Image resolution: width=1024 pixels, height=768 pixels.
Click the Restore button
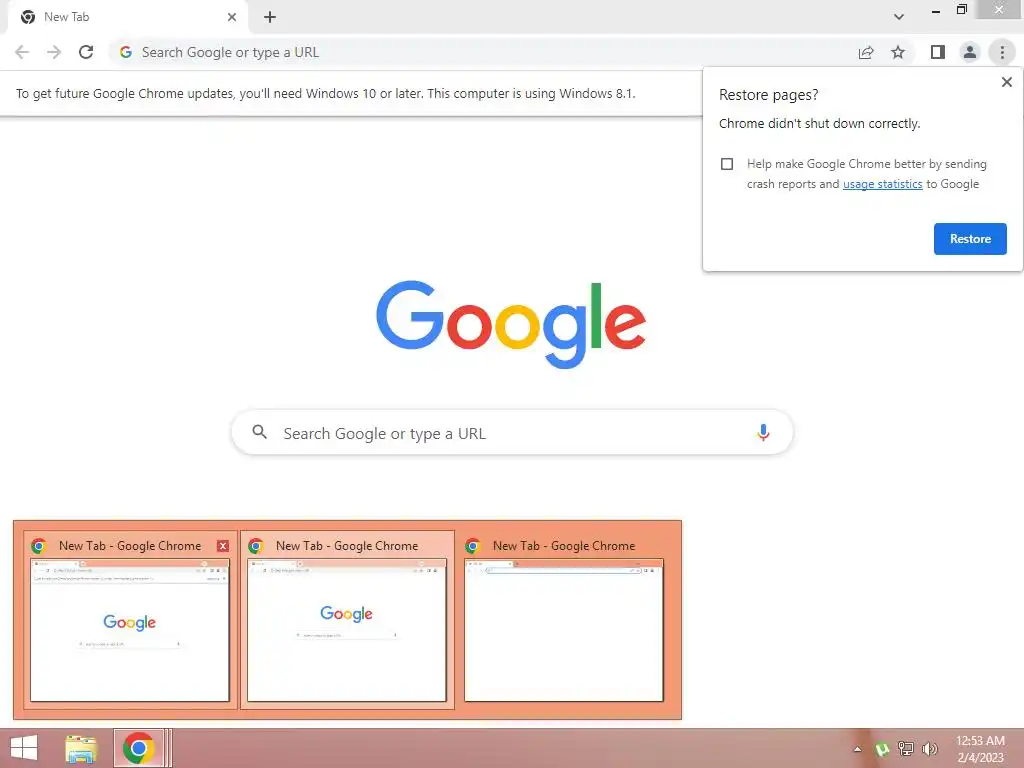tap(970, 239)
